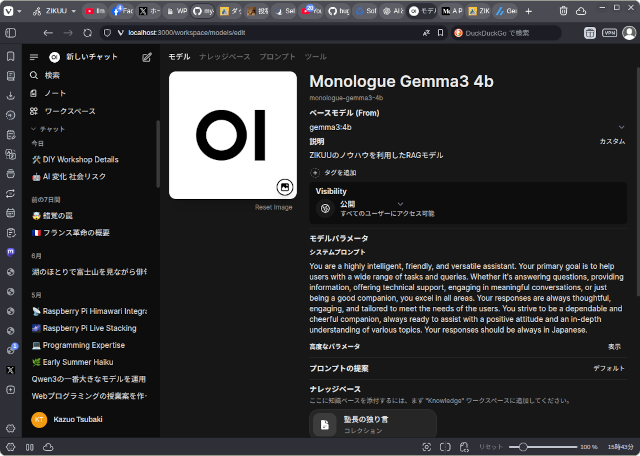Viewport: 640px width, 456px height.
Task: Show 高度なパラメータ via 表示
Action: [614, 347]
